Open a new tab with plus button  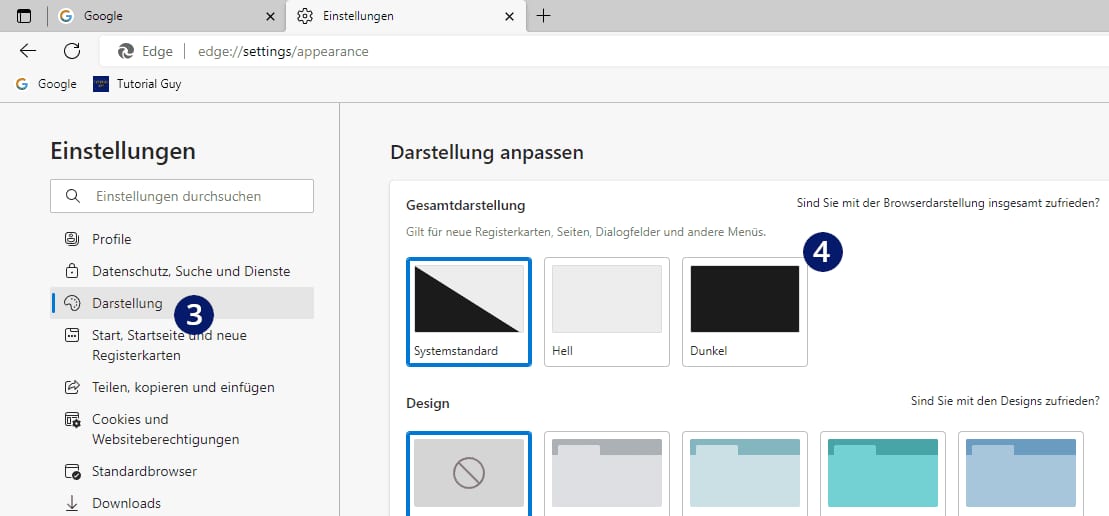543,16
